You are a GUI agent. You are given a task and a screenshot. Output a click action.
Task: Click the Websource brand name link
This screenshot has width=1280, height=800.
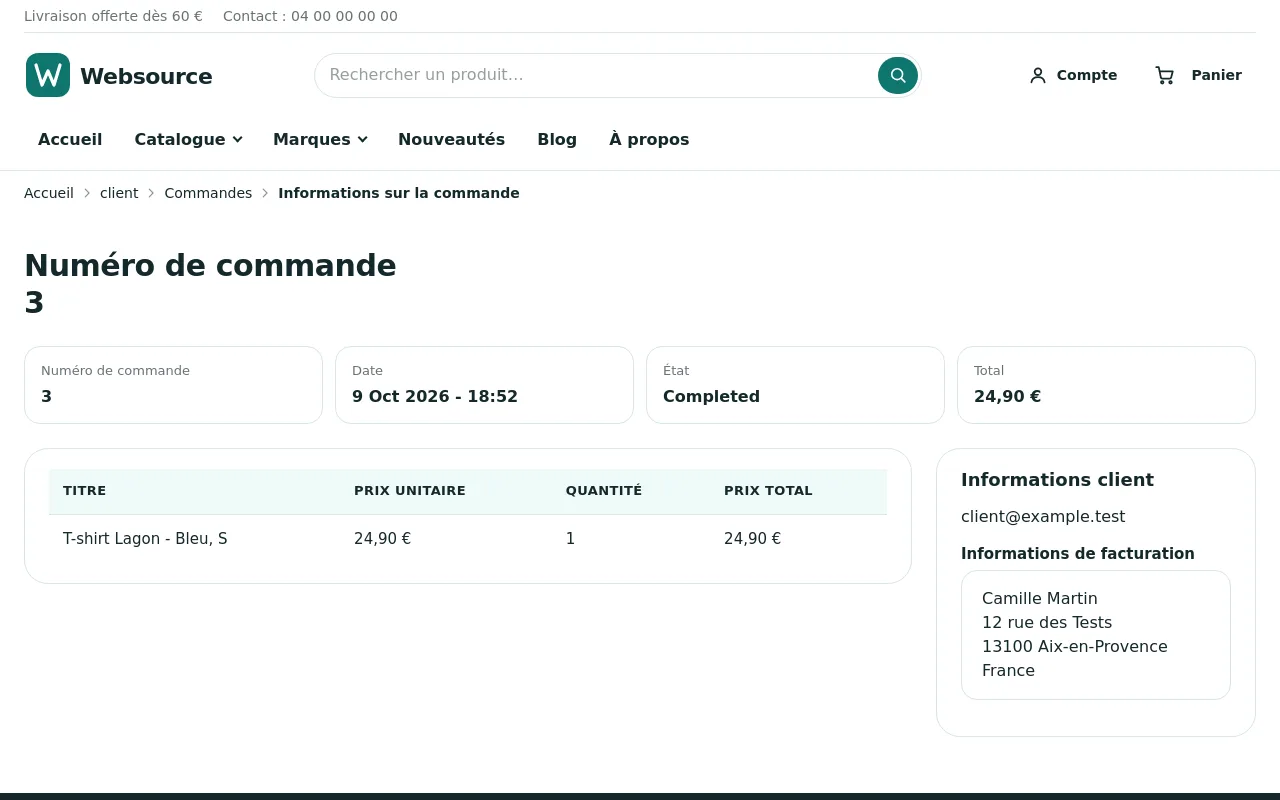coord(146,76)
